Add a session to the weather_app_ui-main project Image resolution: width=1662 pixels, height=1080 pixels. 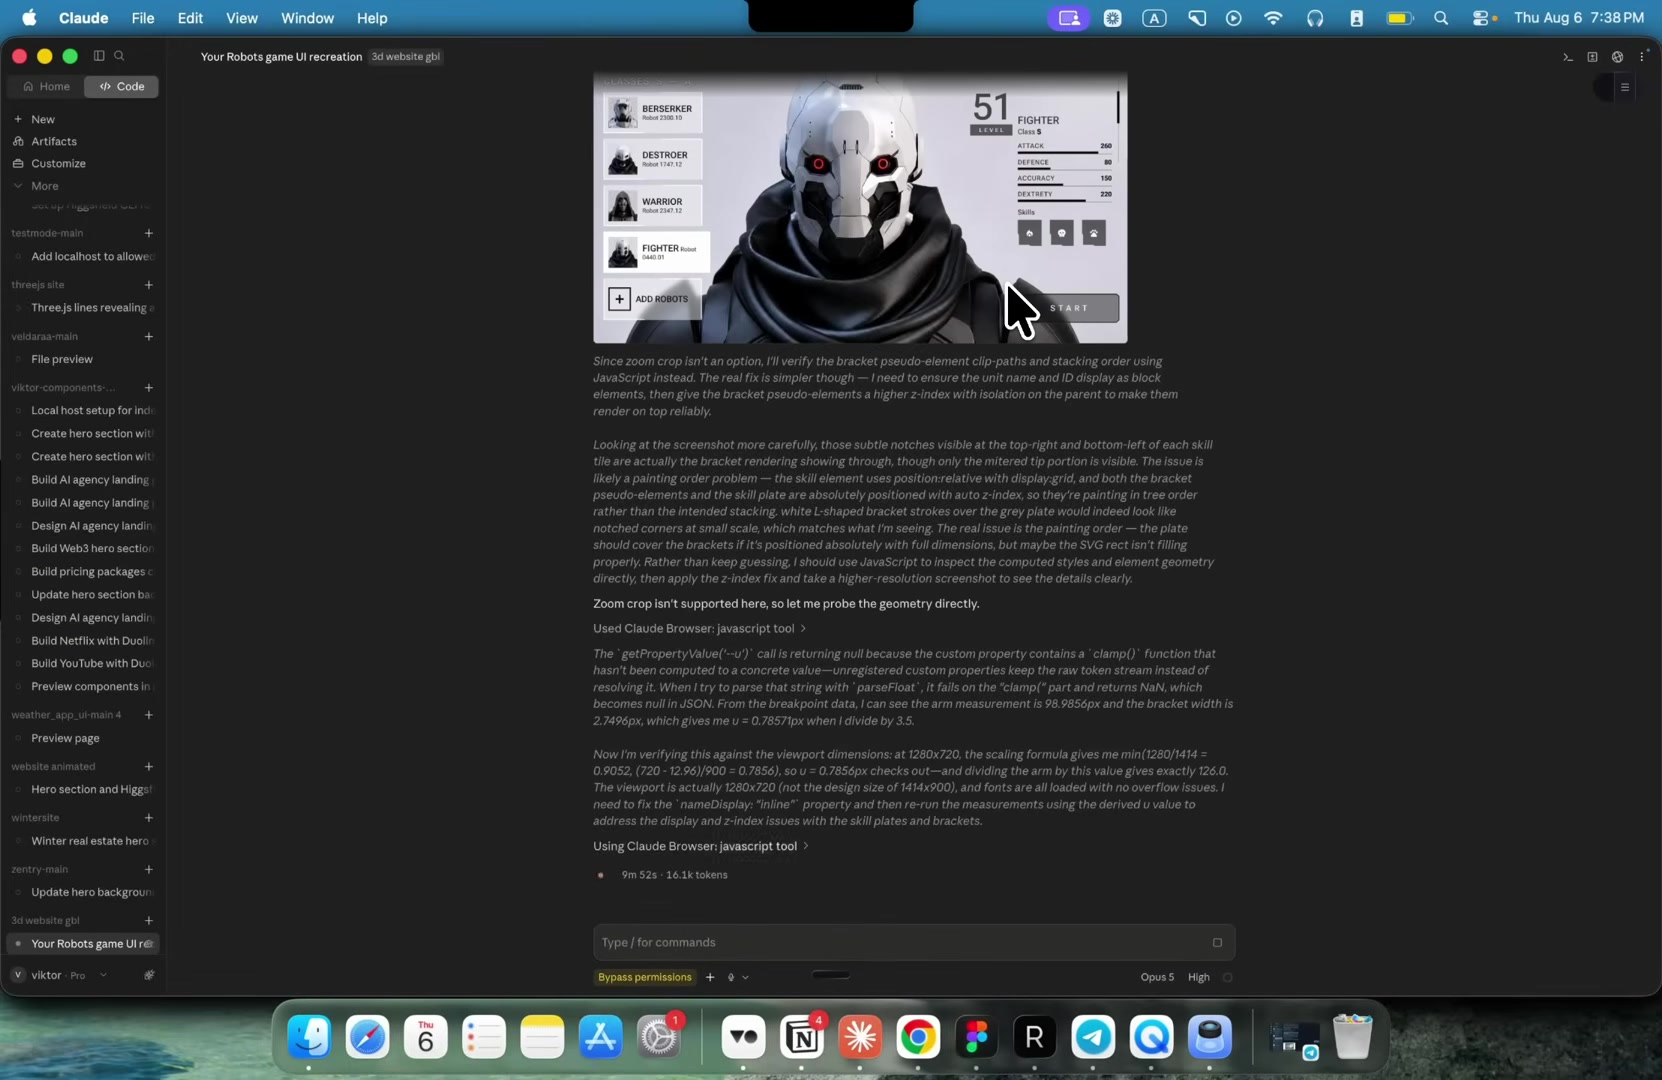149,715
